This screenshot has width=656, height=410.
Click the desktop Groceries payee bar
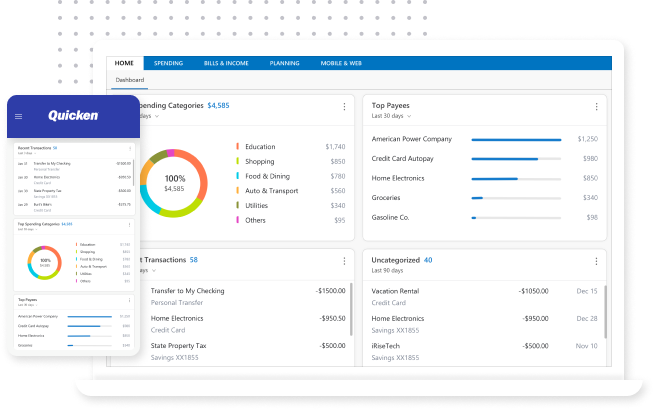coord(516,198)
